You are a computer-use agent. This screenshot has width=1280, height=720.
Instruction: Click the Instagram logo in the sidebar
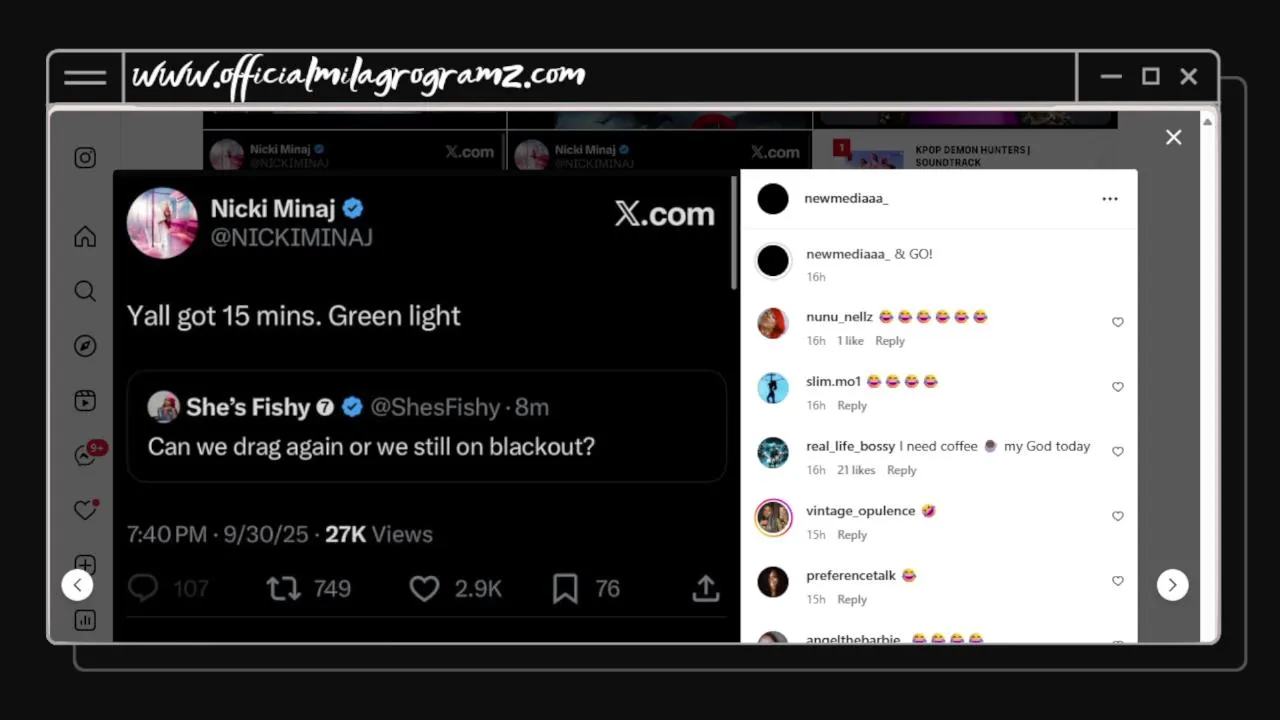[85, 157]
